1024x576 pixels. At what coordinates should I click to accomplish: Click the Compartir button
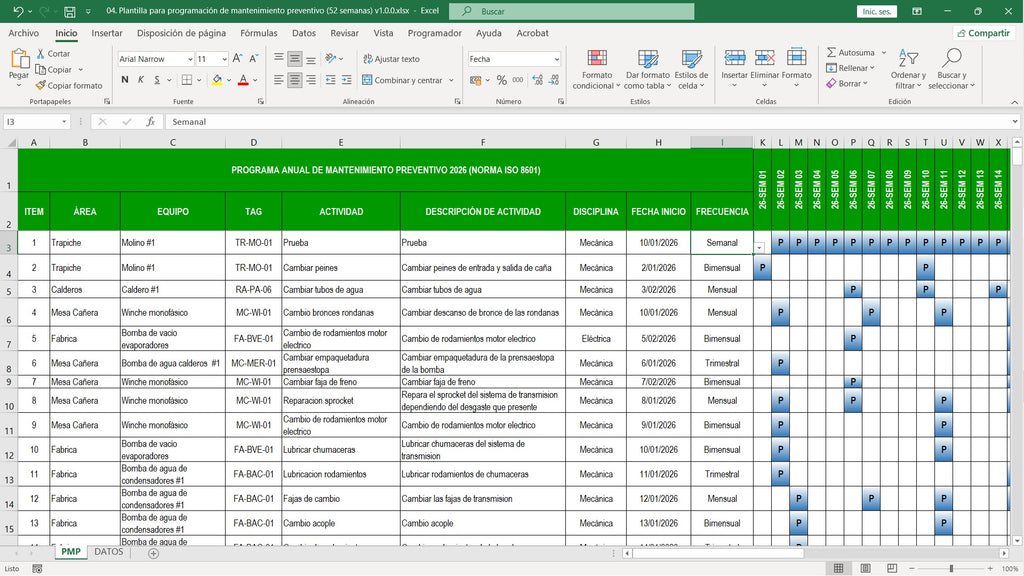coord(984,33)
